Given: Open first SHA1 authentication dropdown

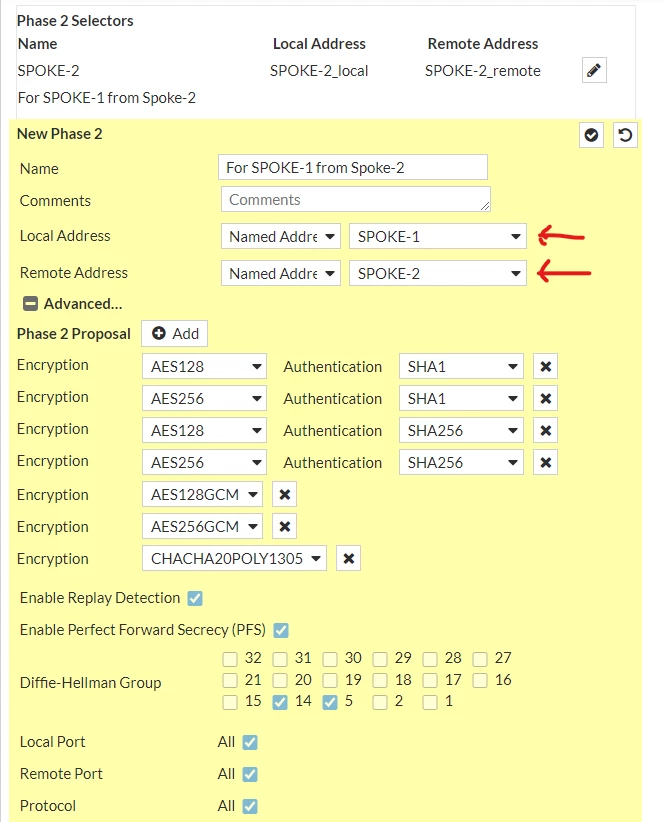Looking at the screenshot, I should click(x=461, y=366).
